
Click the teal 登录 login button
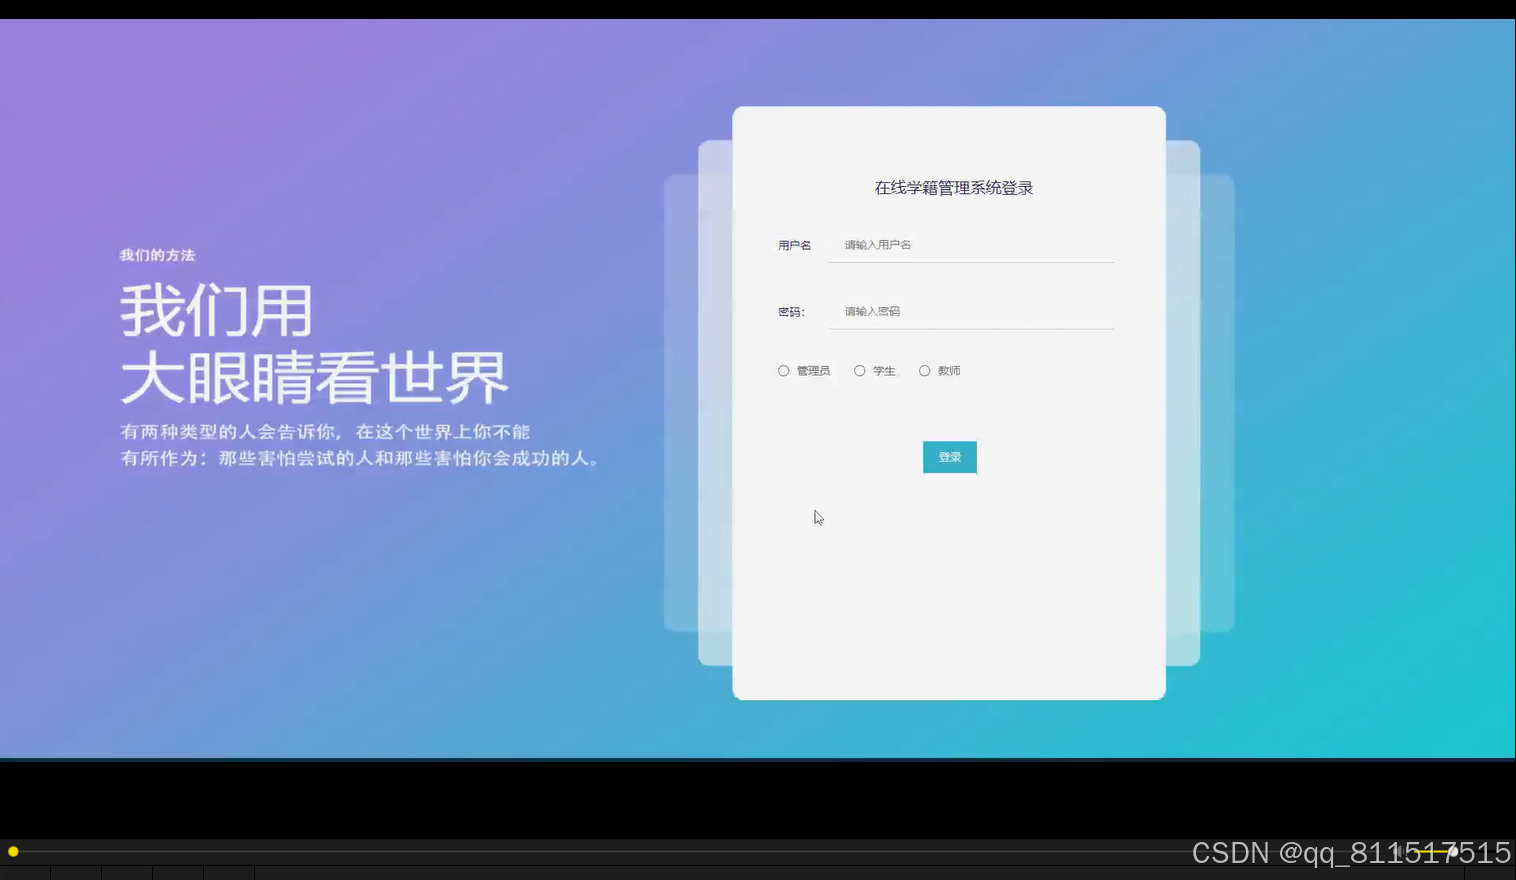click(x=948, y=457)
